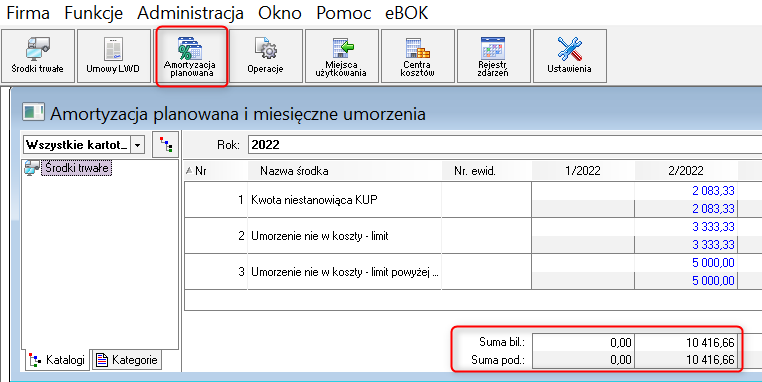Expand the Wszystkie kartoteki dropdown

(x=138, y=145)
